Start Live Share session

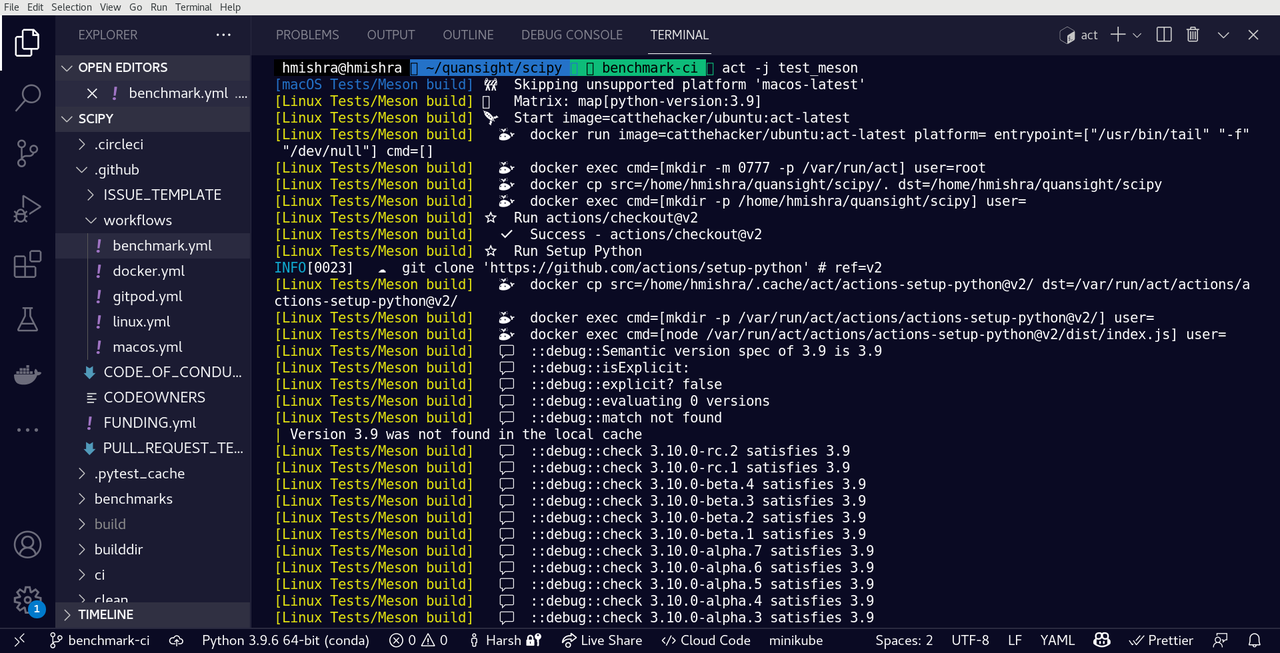pos(602,640)
